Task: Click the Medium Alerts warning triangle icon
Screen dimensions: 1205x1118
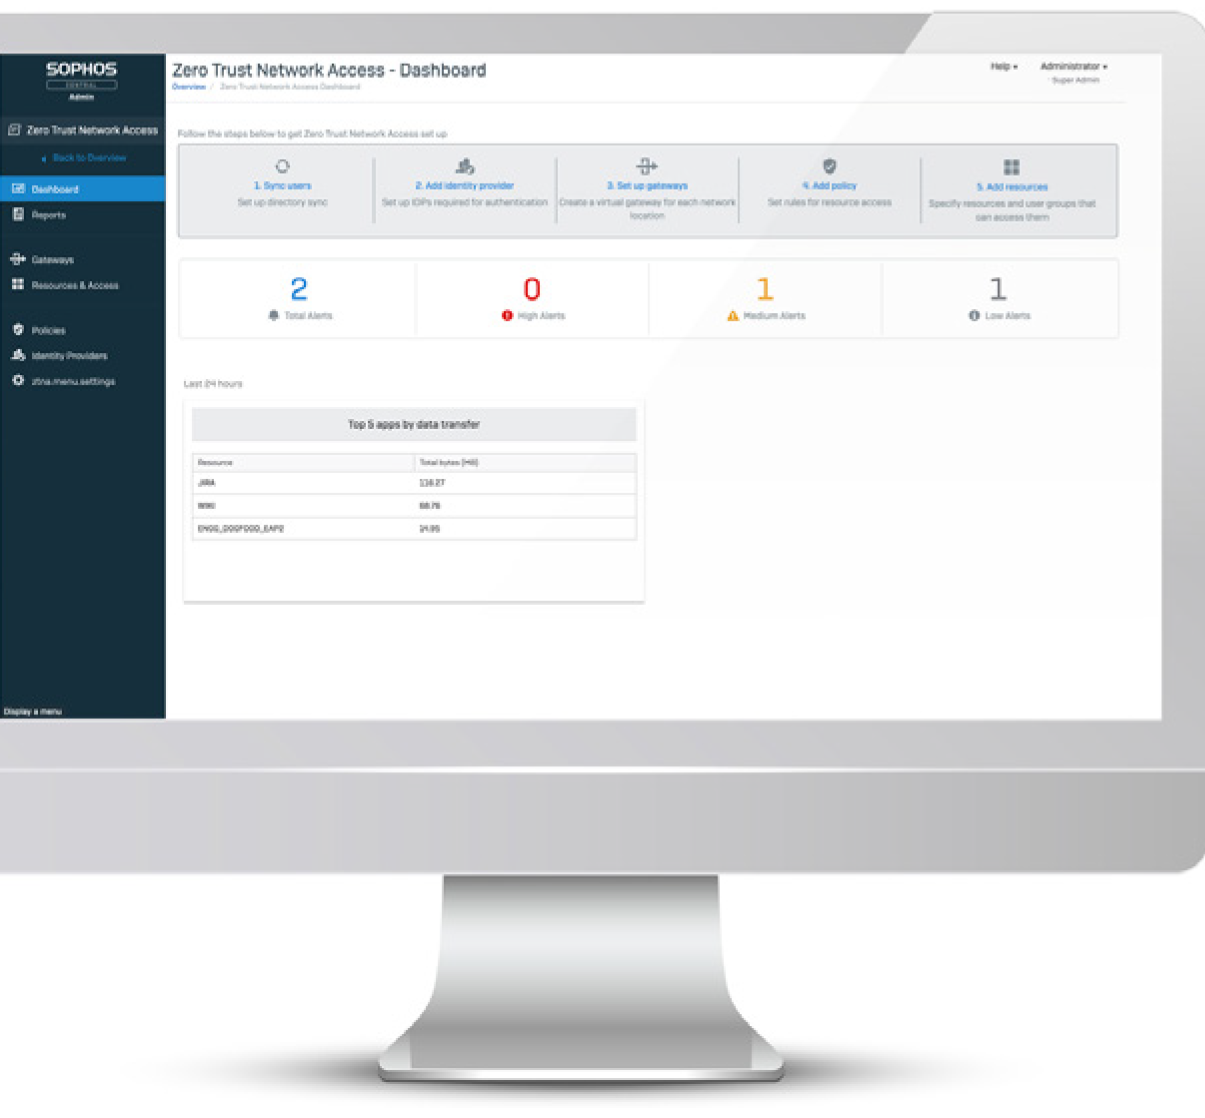Action: (x=733, y=316)
